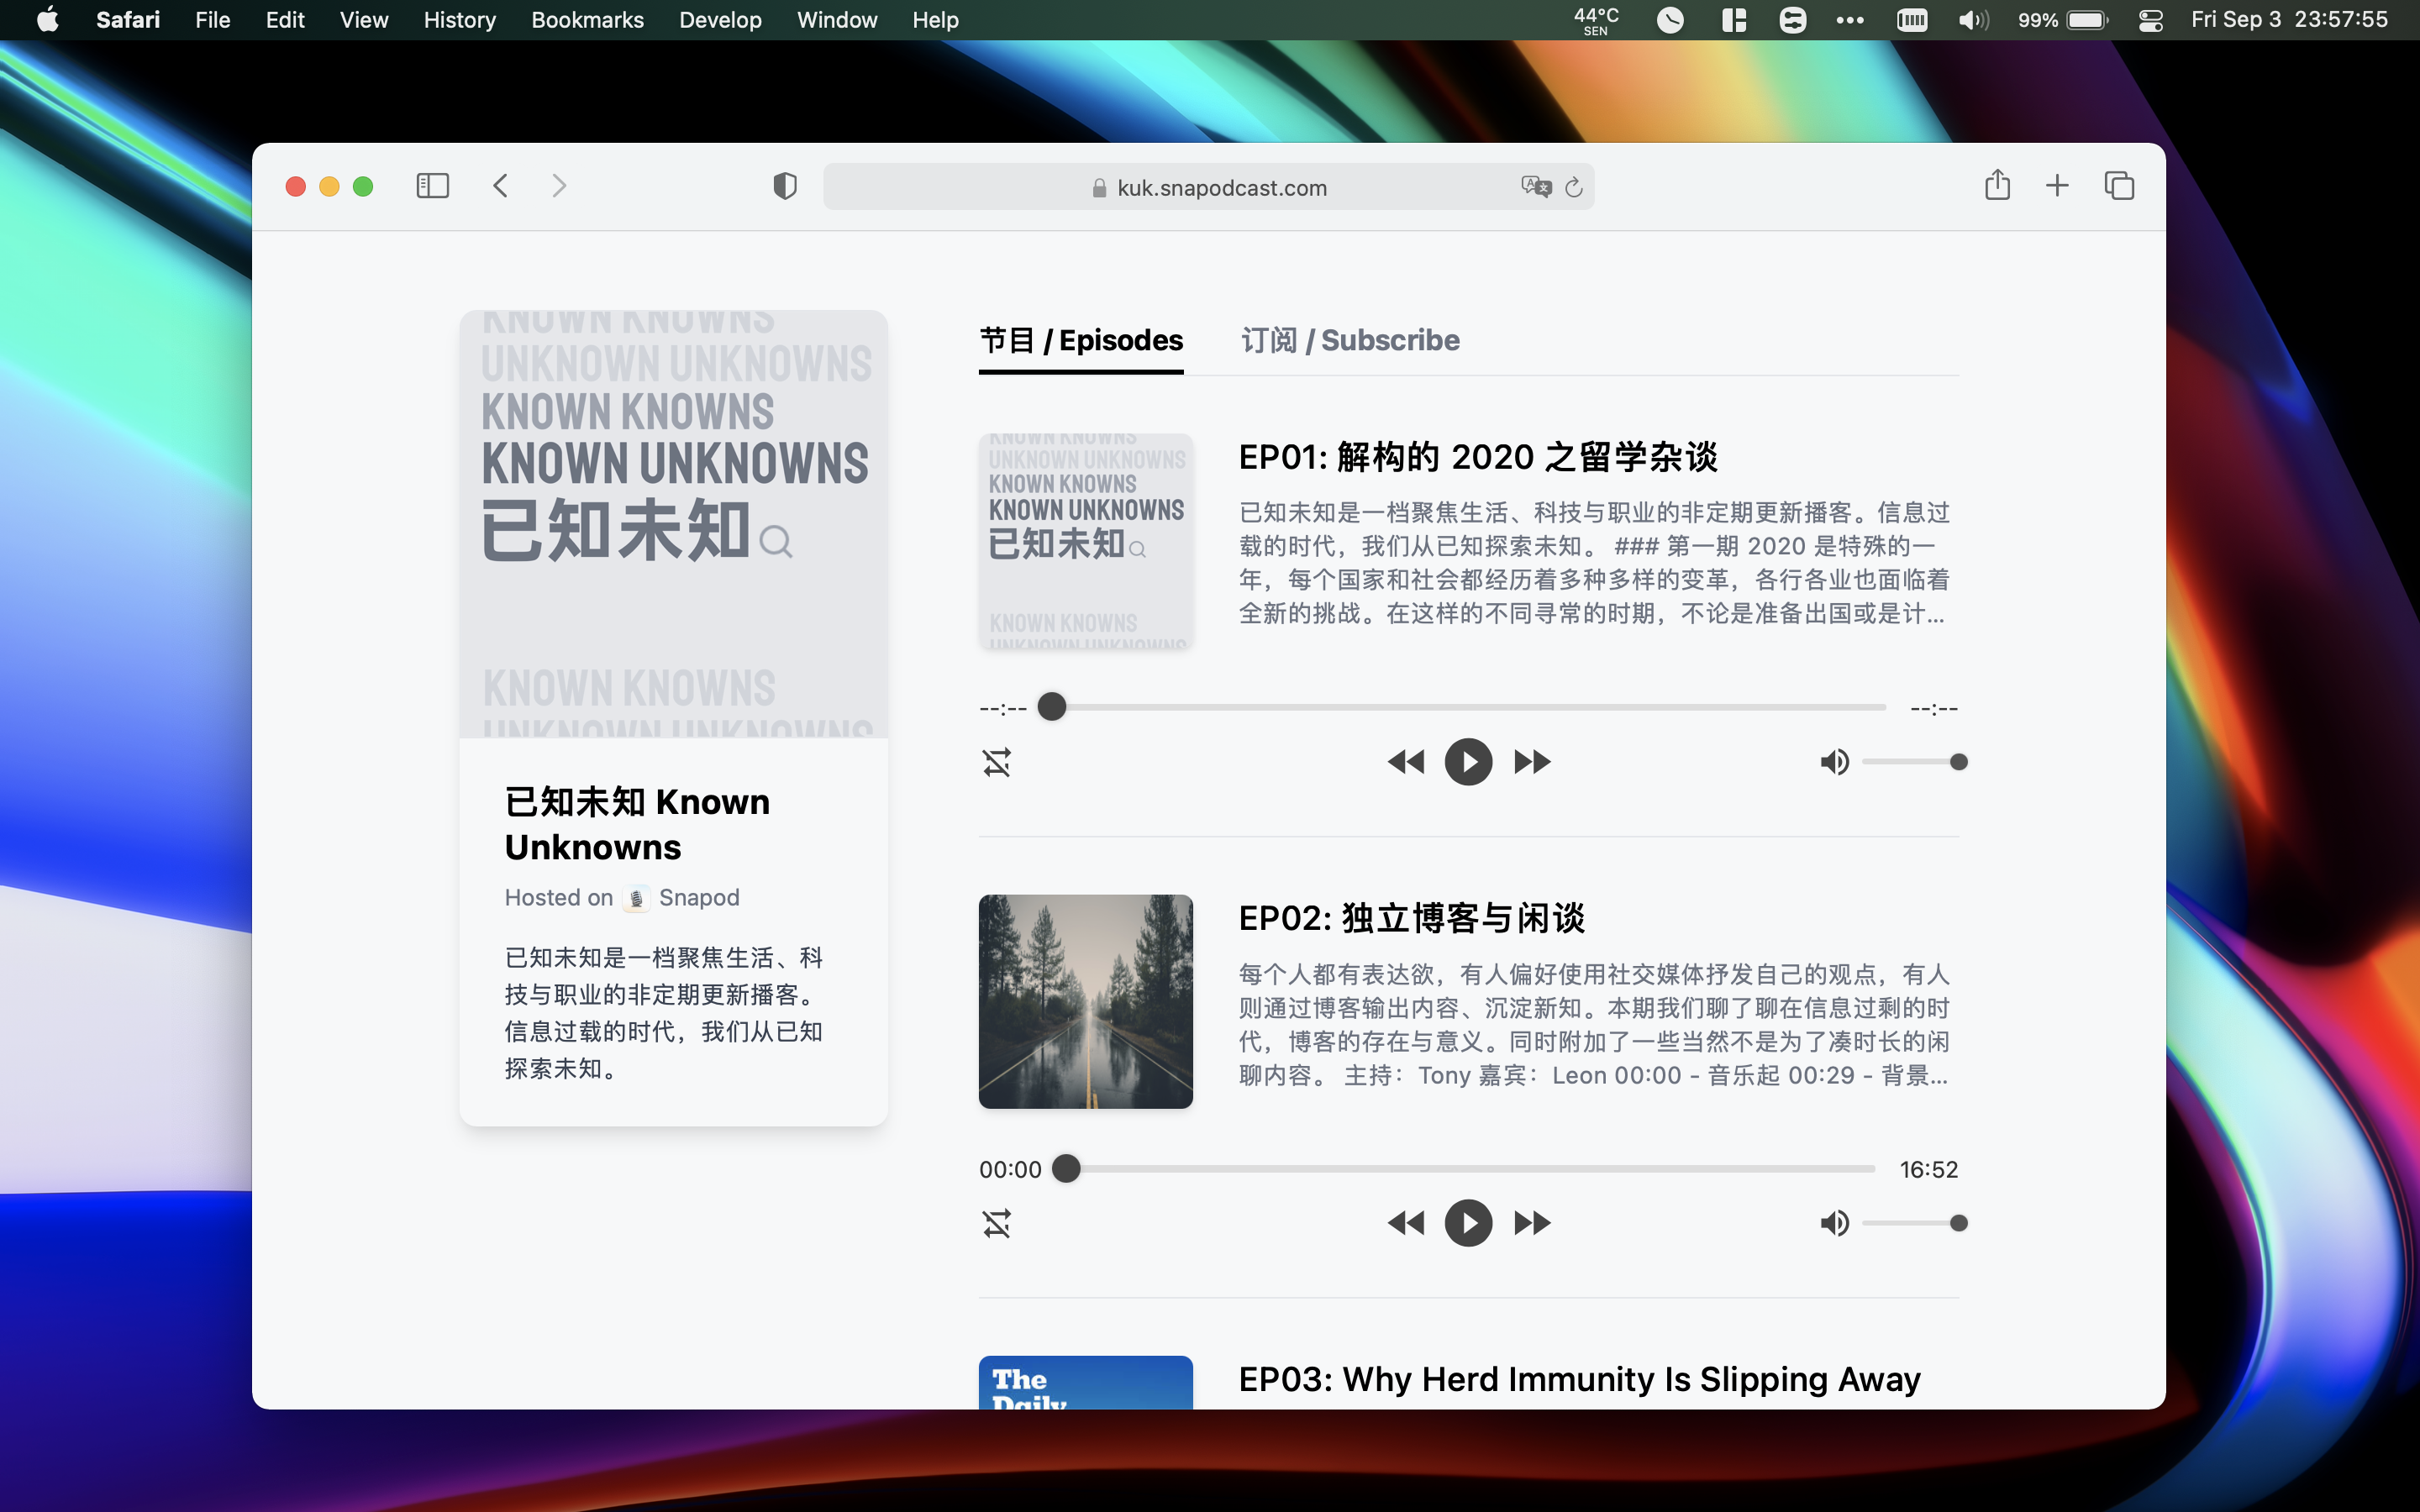Click the search icon on podcast cover art

[776, 543]
